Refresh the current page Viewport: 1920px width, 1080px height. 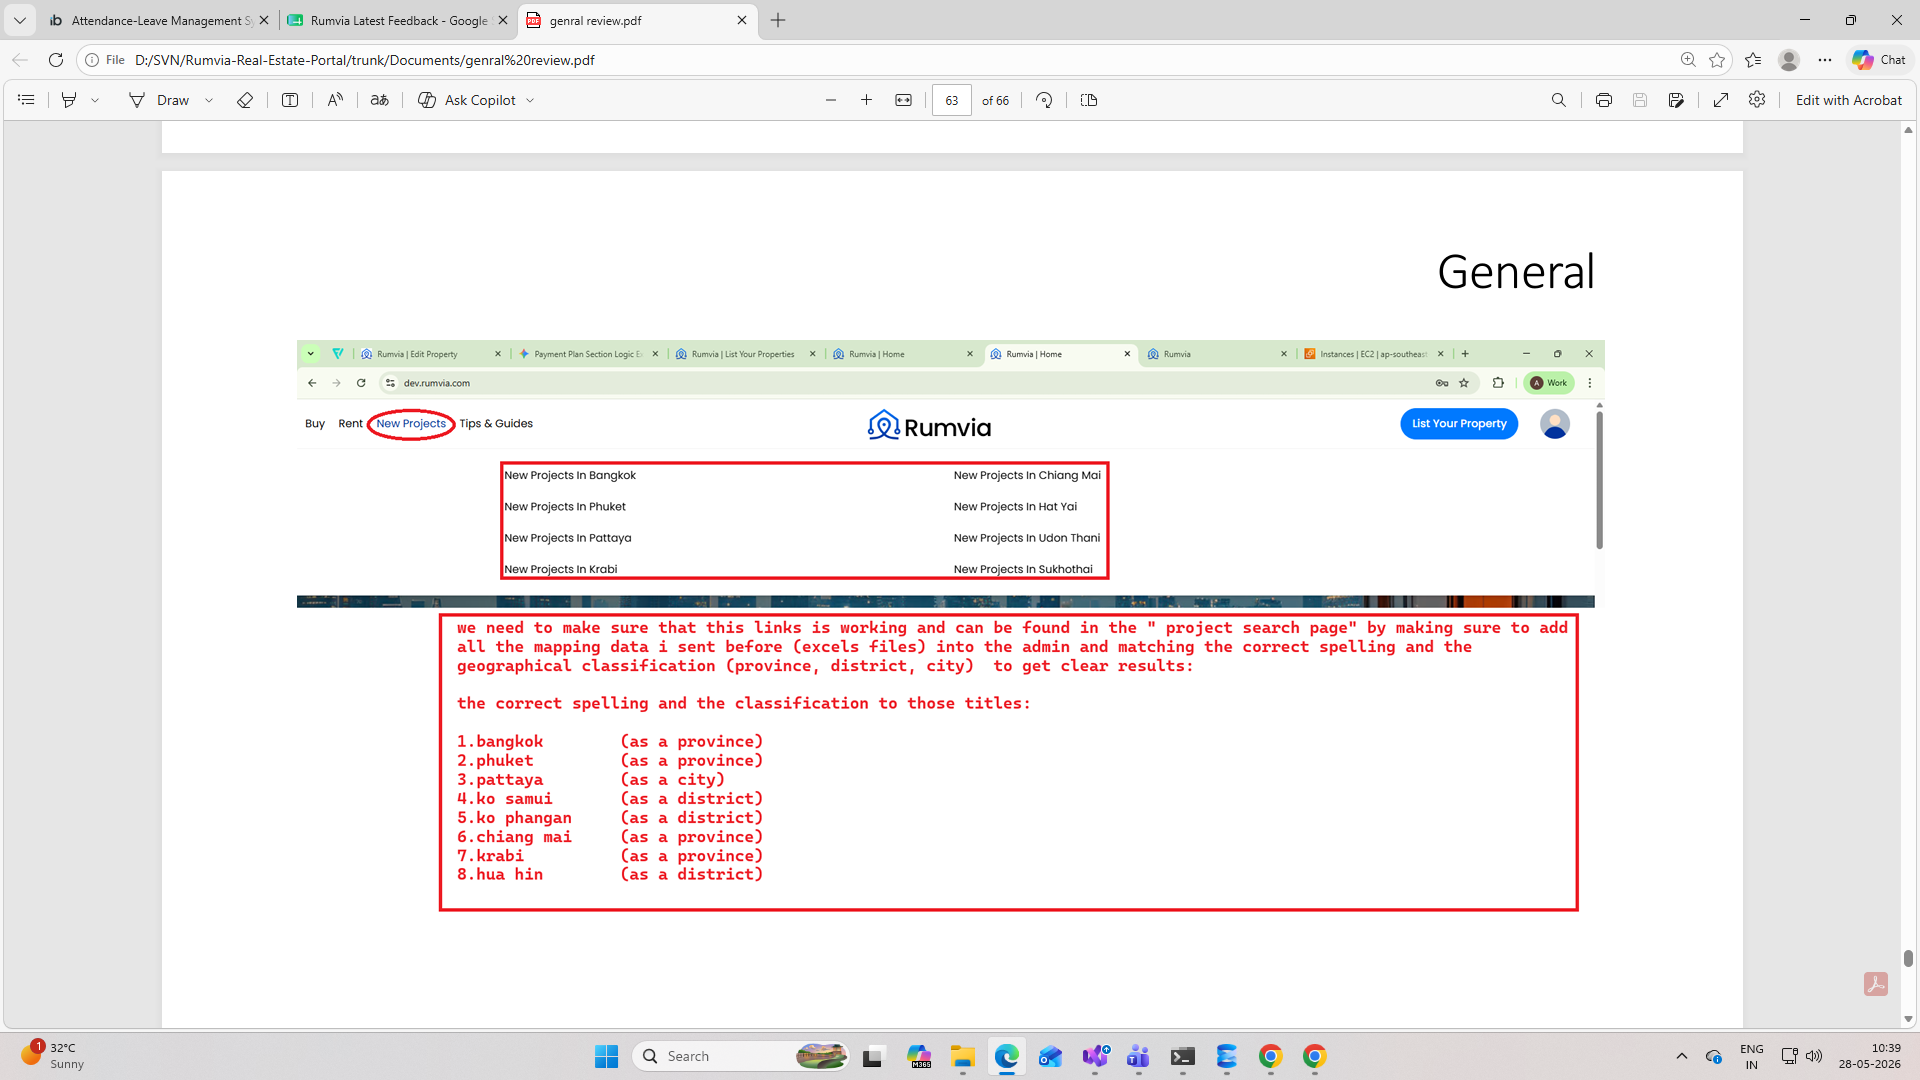(56, 60)
